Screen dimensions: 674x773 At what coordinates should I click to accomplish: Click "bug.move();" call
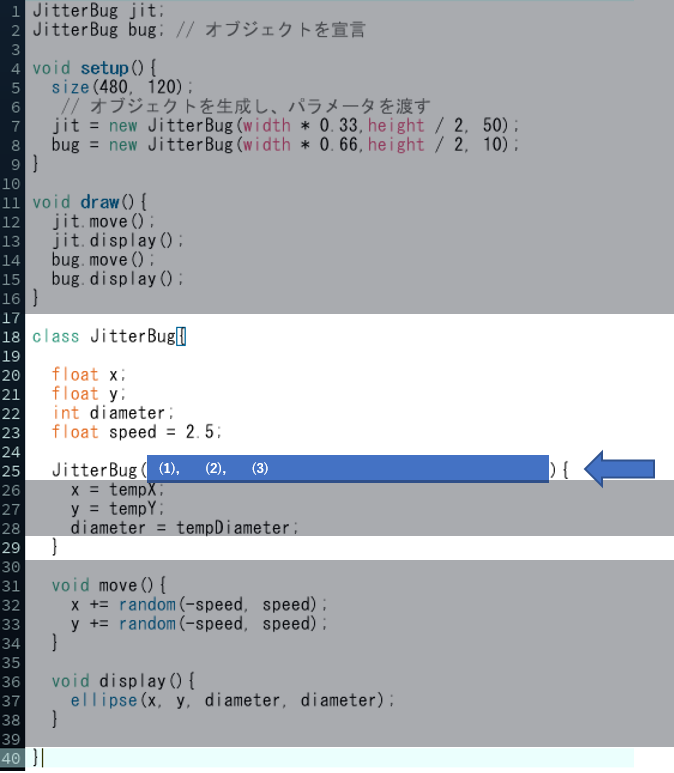pyautogui.click(x=103, y=260)
